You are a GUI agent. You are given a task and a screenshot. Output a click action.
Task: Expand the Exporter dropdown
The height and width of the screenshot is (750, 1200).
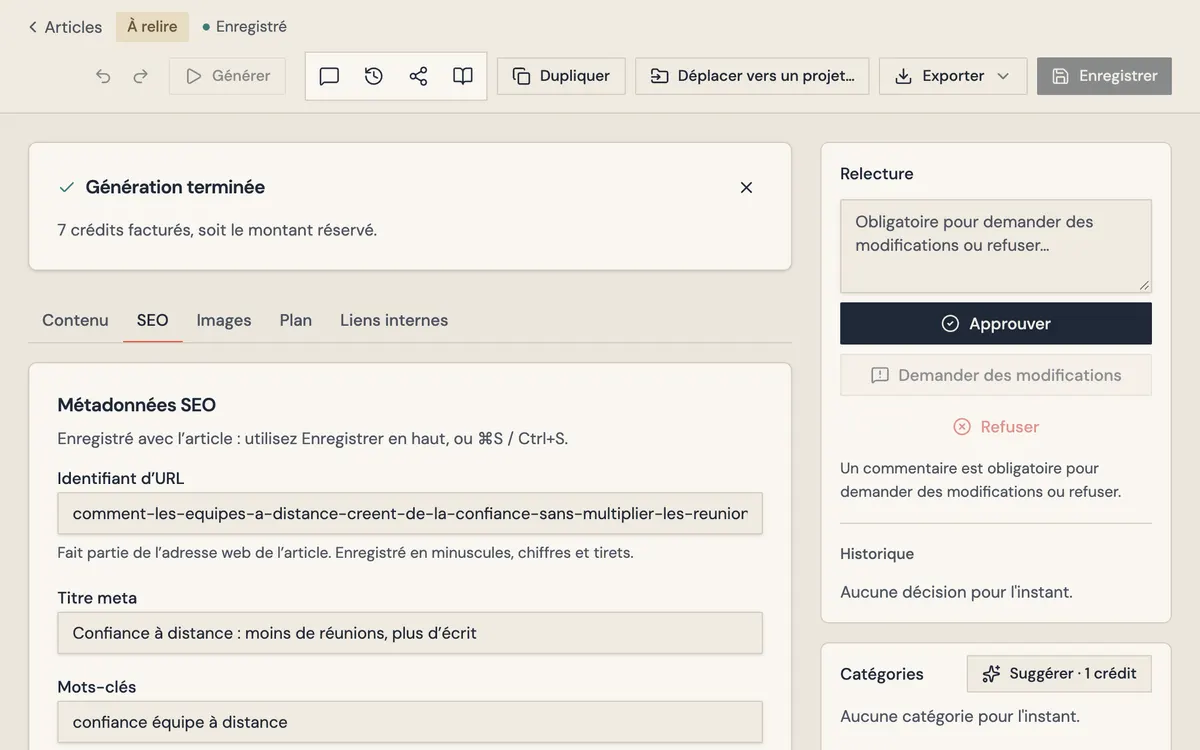(953, 76)
